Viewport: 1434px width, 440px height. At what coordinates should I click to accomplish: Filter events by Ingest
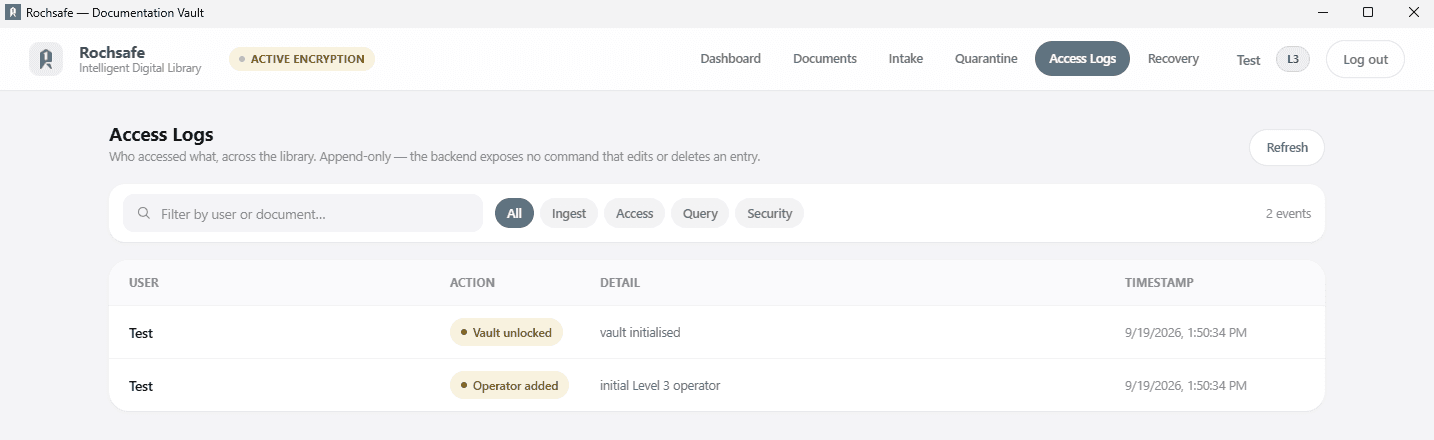(569, 213)
